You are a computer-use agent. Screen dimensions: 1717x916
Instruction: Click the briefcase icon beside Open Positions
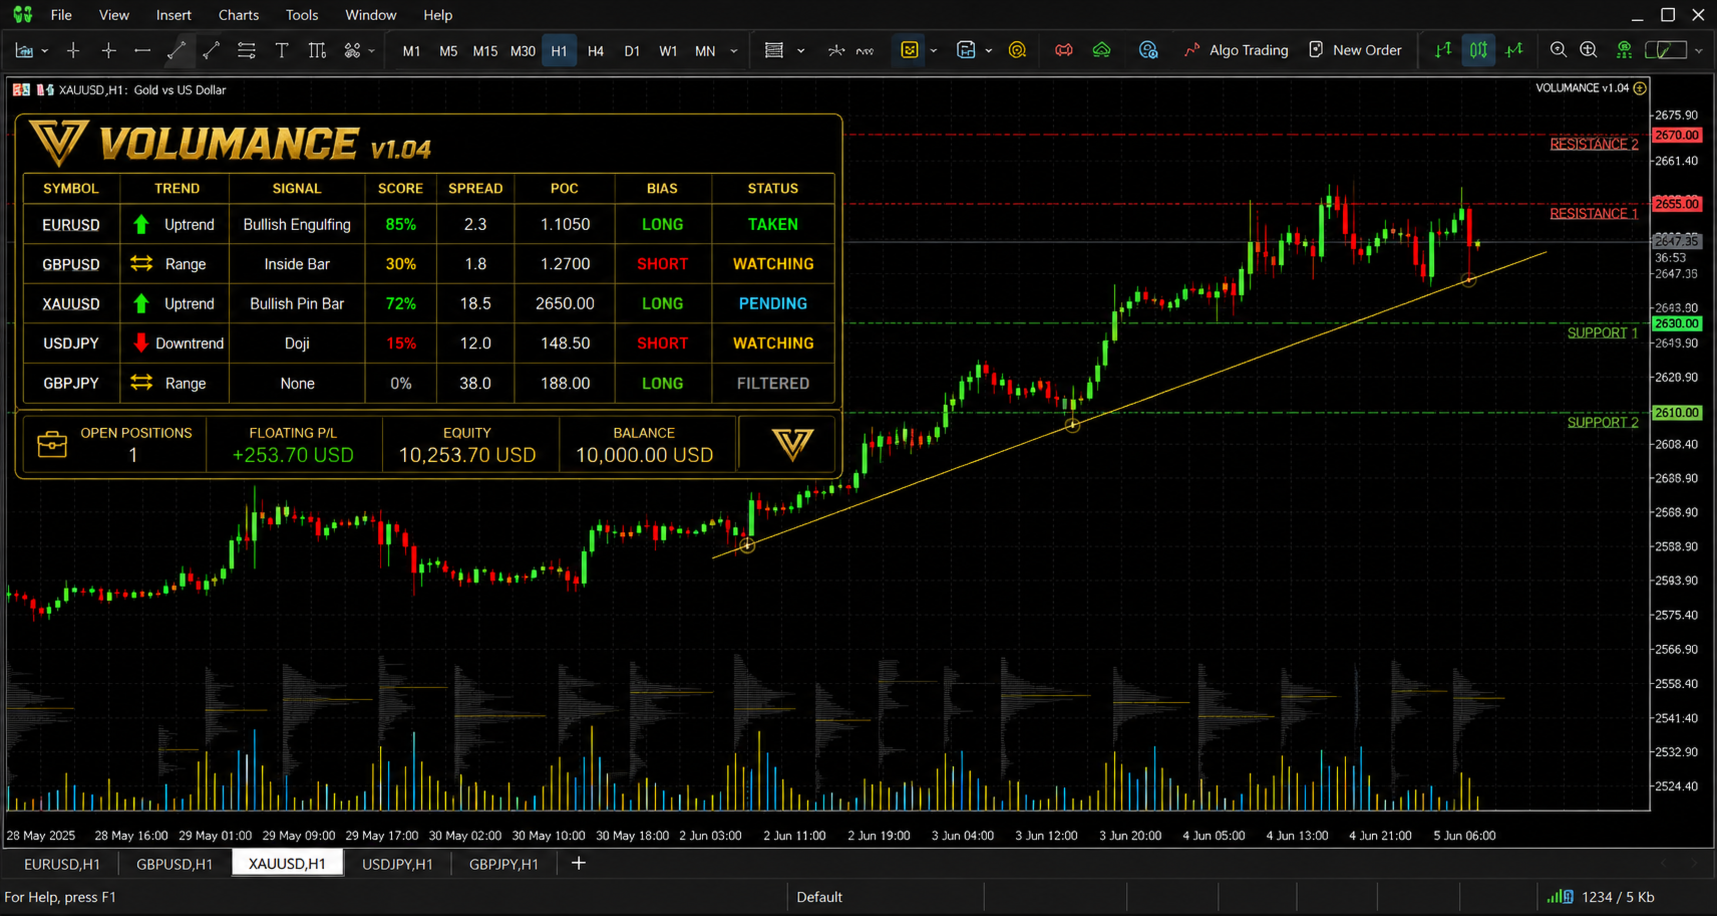tap(52, 444)
